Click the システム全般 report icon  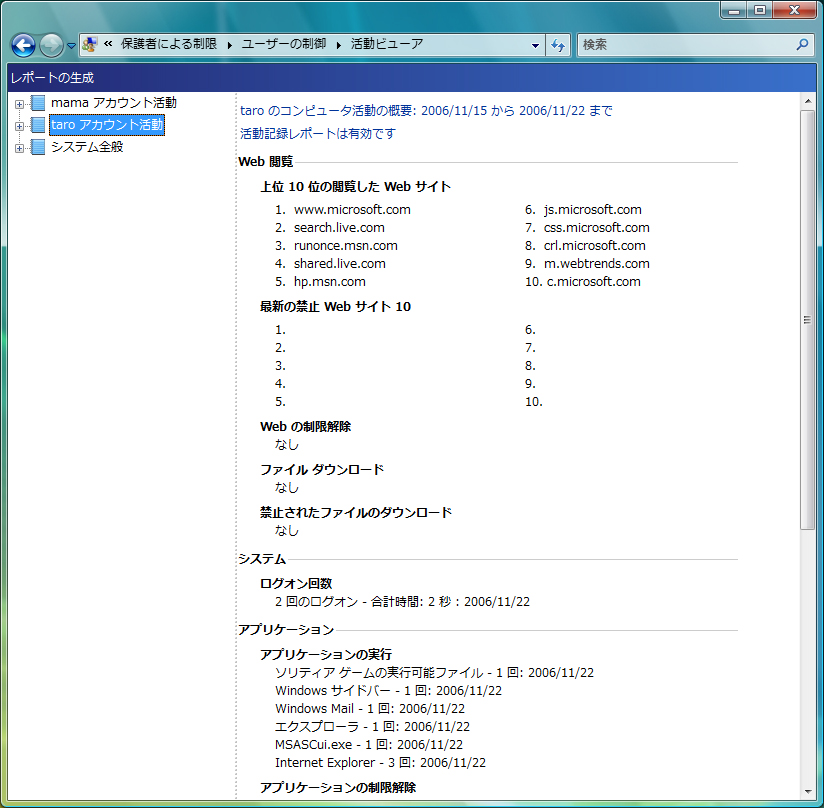(x=38, y=147)
